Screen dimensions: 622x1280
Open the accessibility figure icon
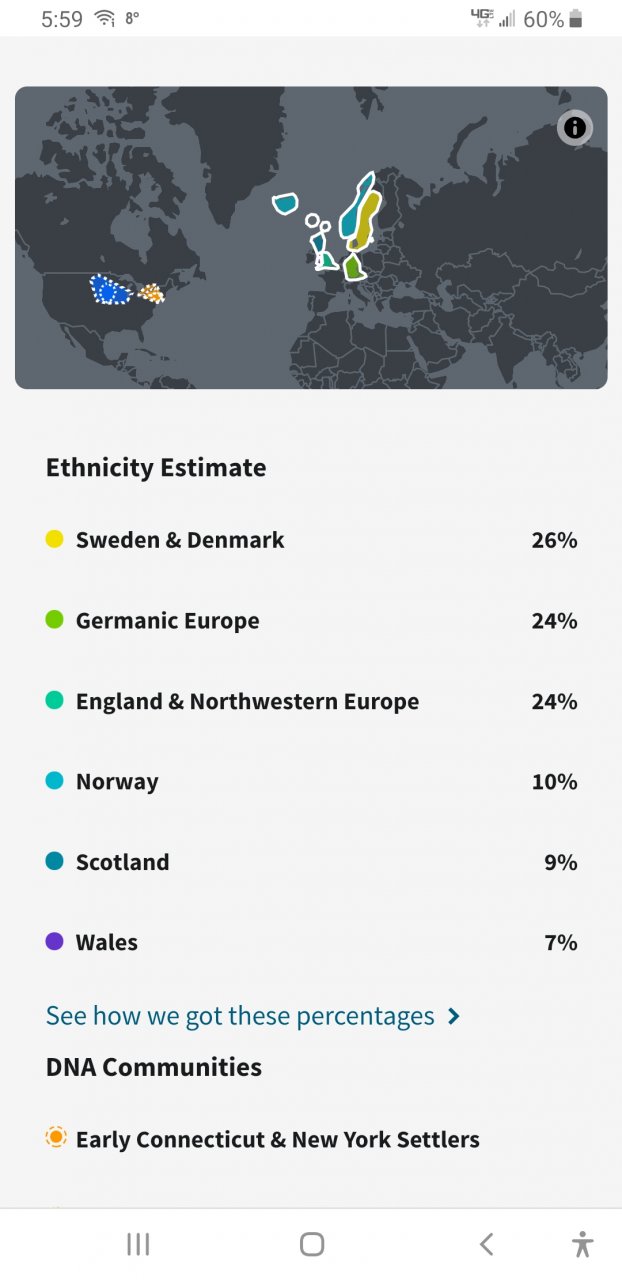(x=583, y=1244)
